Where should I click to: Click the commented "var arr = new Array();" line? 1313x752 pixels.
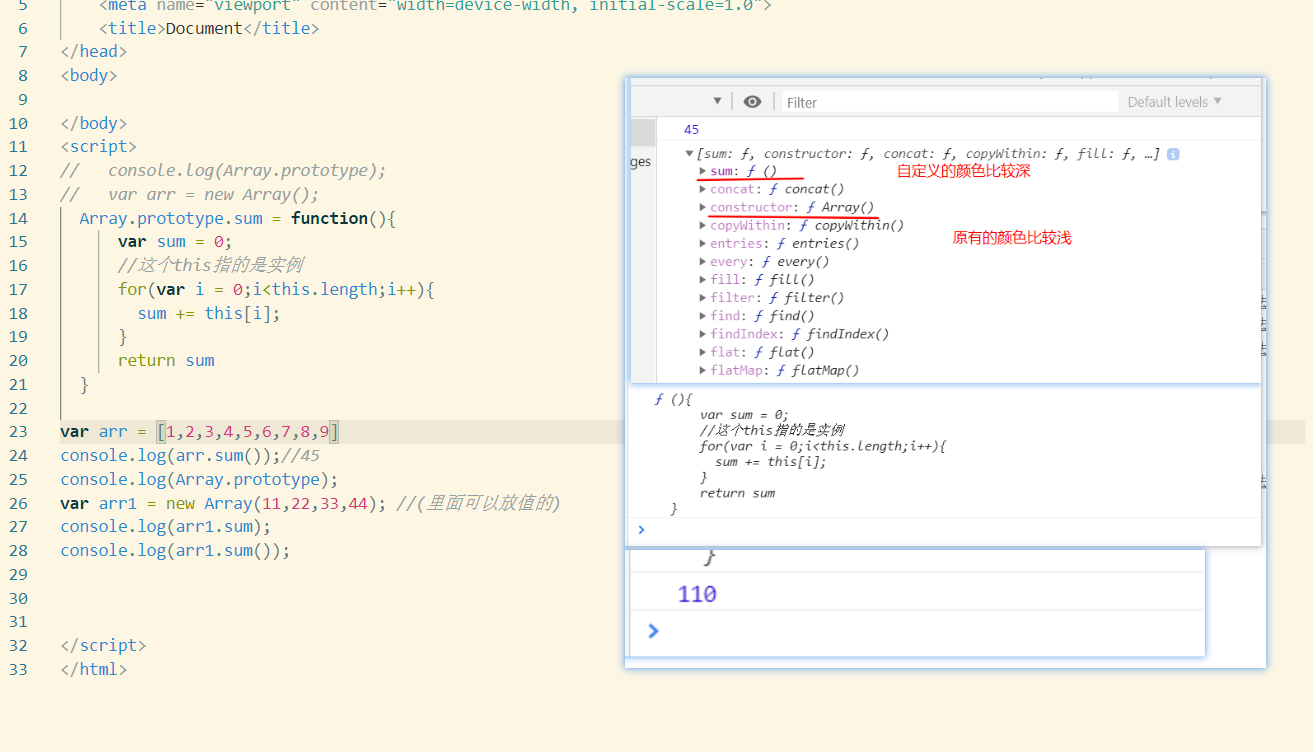coord(189,195)
